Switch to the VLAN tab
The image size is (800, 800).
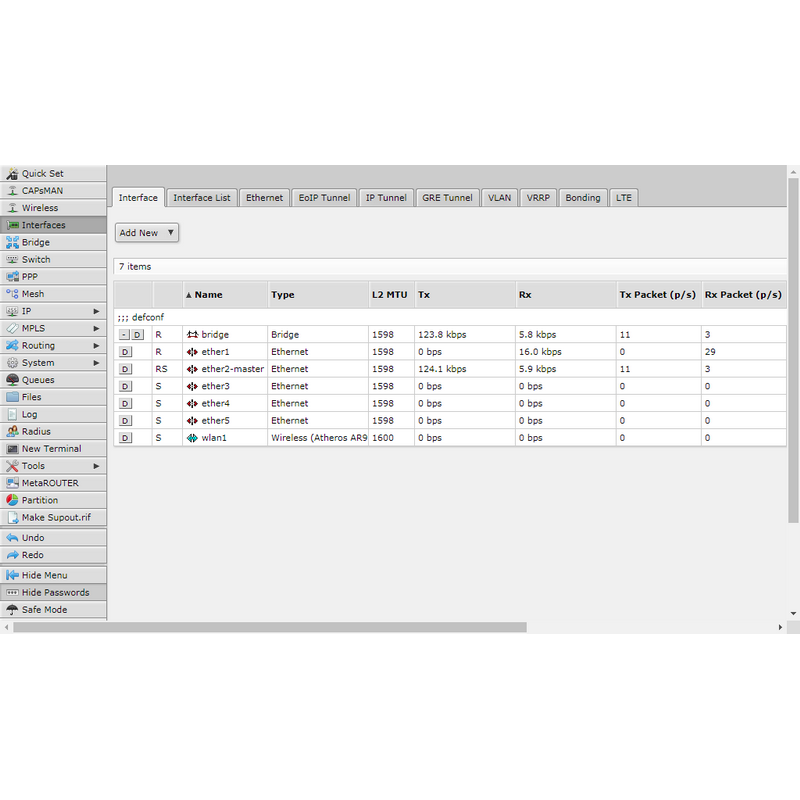pos(499,198)
